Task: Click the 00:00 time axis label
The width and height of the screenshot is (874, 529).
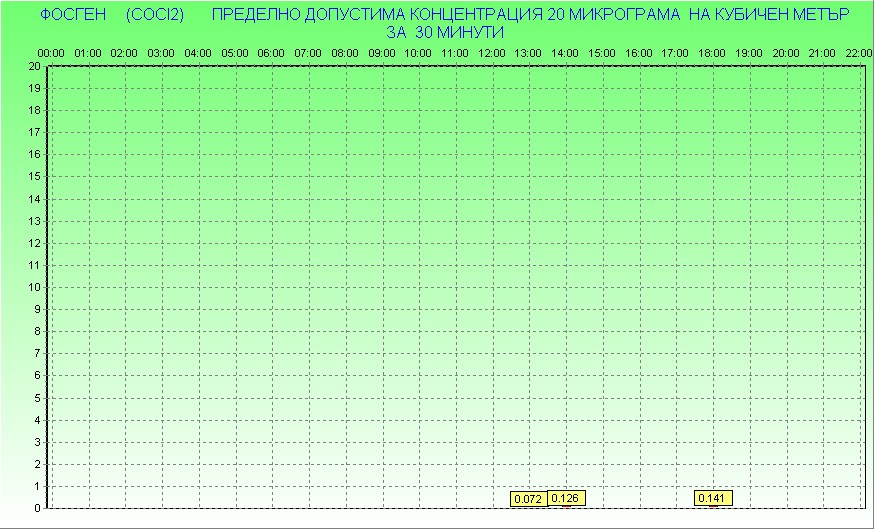Action: pyautogui.click(x=51, y=53)
